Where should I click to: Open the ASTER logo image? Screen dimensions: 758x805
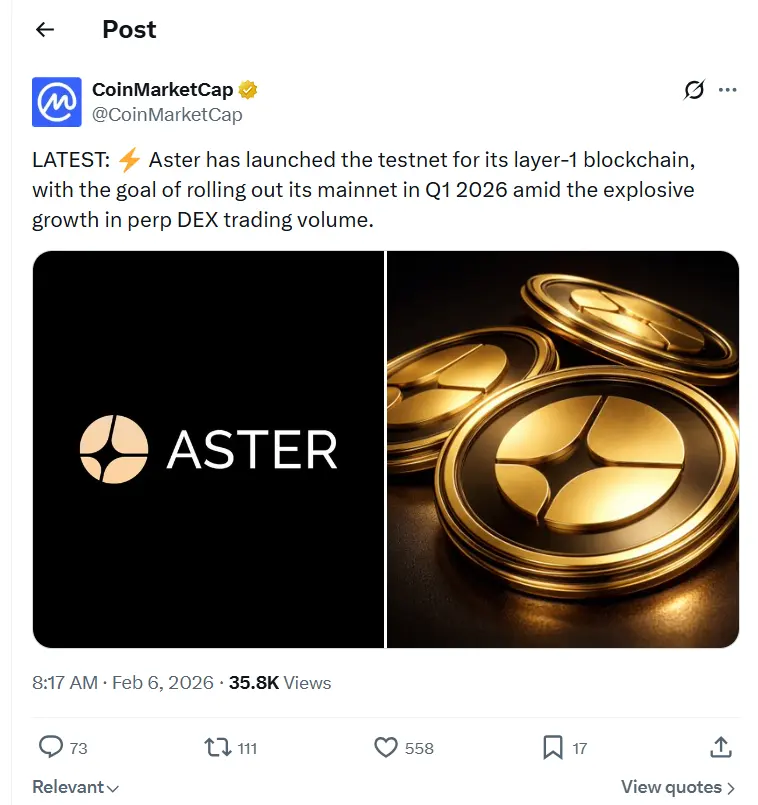pyautogui.click(x=207, y=450)
